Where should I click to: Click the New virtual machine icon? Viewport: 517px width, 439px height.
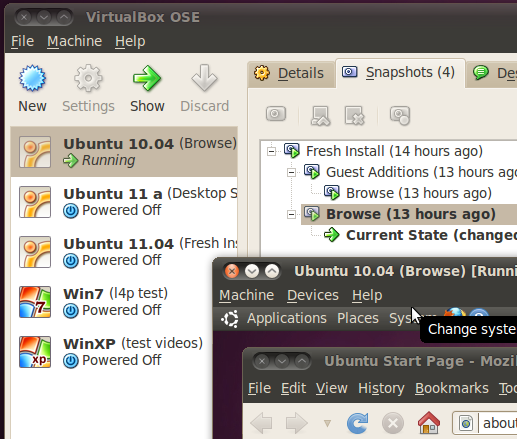click(x=32, y=78)
